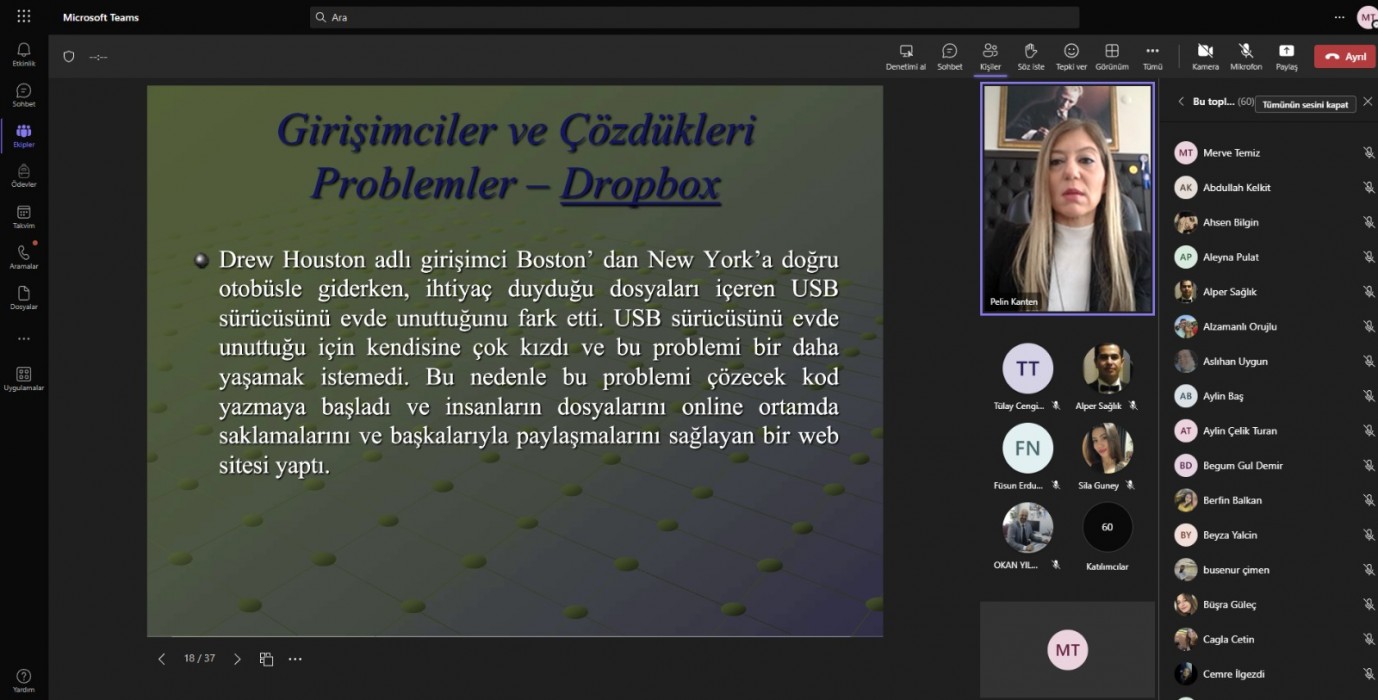Open the app launcher grid icon
The height and width of the screenshot is (700, 1378).
(x=24, y=17)
